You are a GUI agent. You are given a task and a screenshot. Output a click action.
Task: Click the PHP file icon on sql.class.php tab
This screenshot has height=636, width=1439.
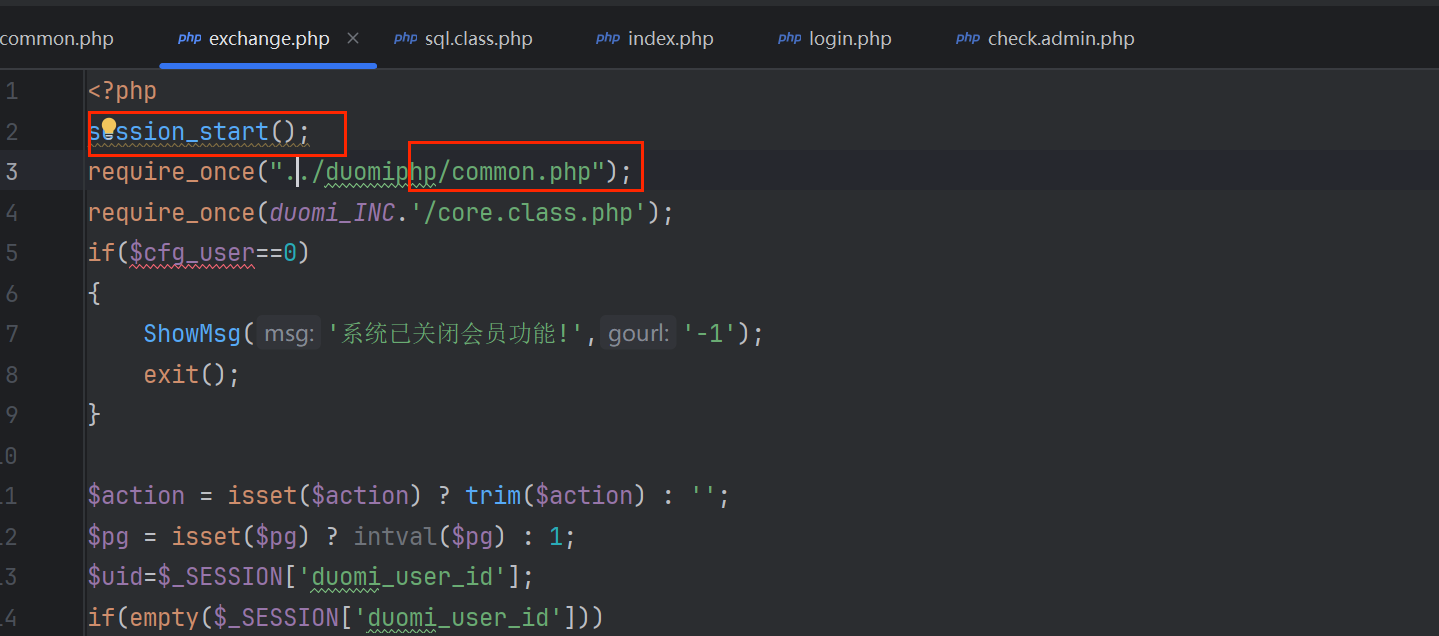coord(405,38)
